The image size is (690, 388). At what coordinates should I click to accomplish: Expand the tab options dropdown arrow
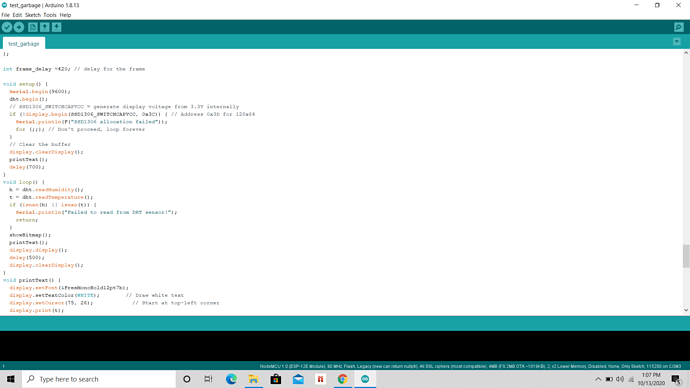[677, 42]
